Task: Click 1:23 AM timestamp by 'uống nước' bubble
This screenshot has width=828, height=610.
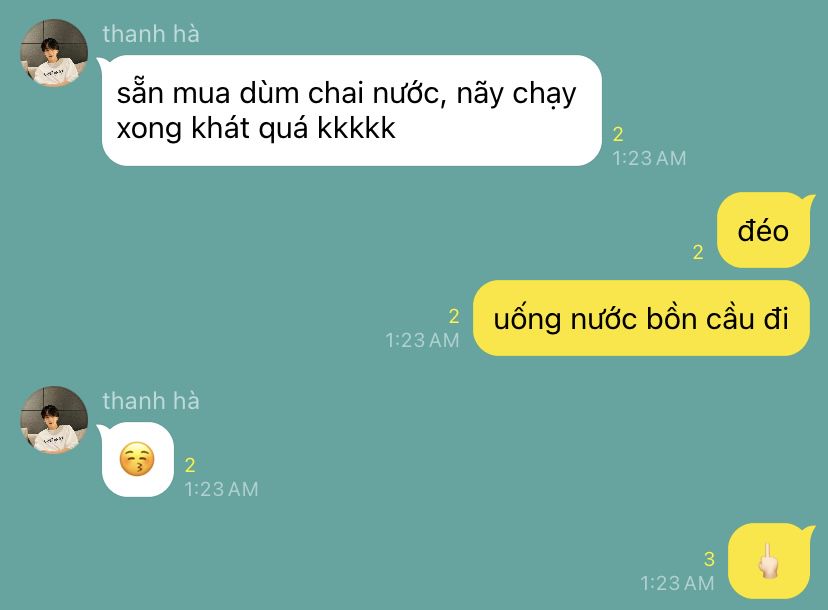Action: tap(422, 340)
